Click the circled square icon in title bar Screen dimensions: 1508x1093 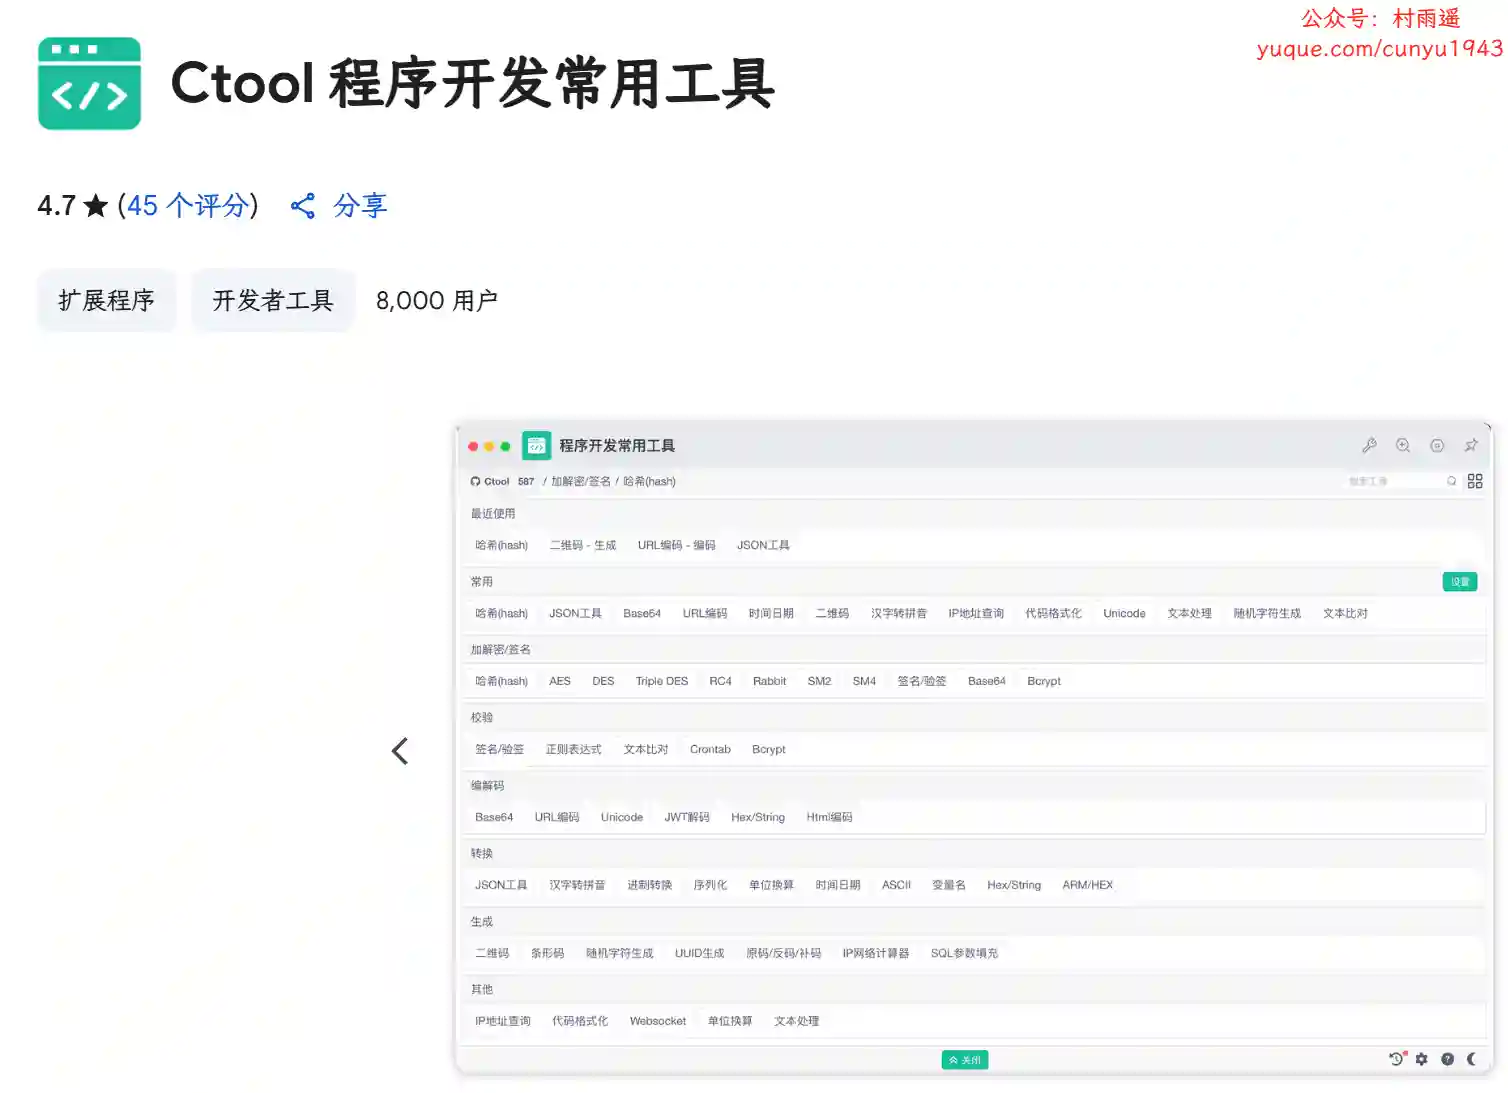[1437, 445]
